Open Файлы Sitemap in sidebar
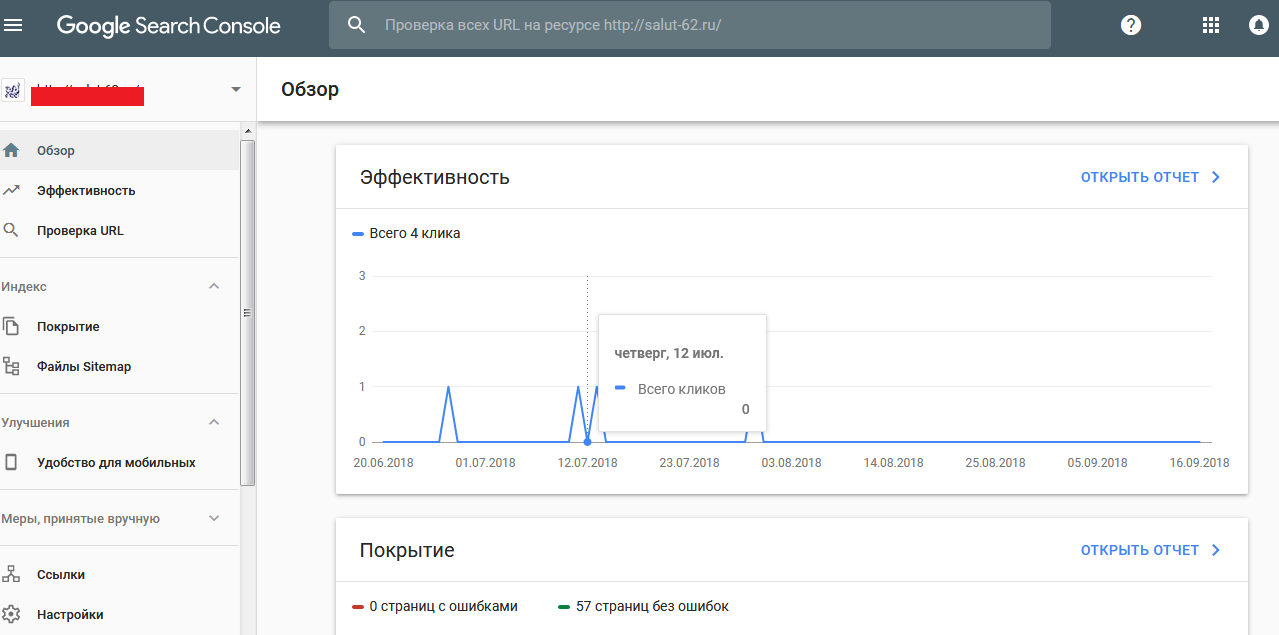This screenshot has width=1279, height=635. click(120, 366)
